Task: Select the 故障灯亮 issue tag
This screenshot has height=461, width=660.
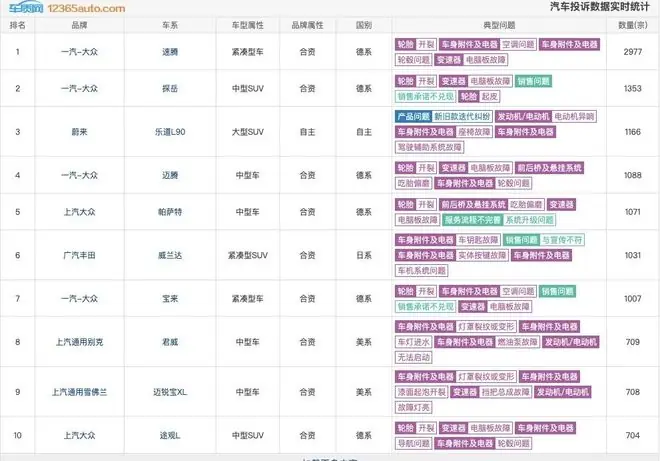Action: click(413, 408)
